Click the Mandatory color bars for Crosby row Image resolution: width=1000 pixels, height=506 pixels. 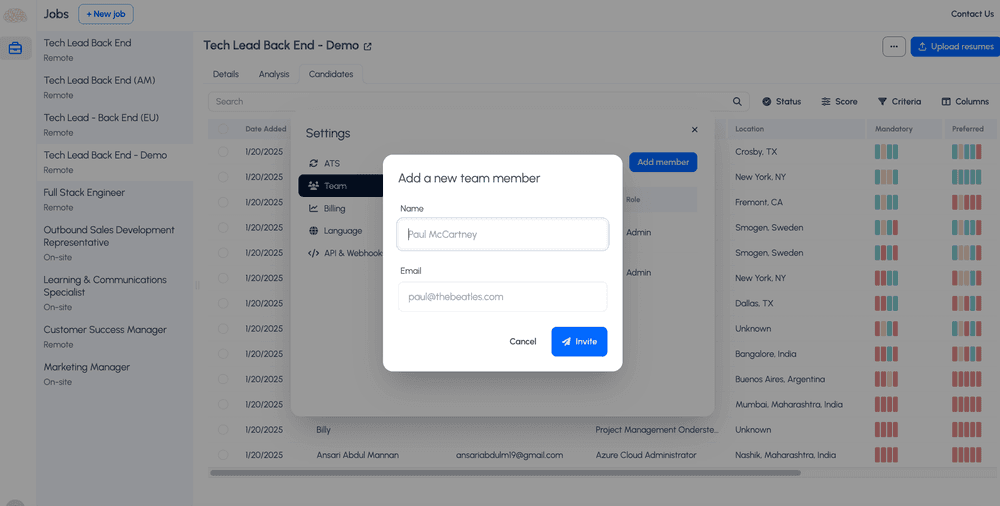886,152
